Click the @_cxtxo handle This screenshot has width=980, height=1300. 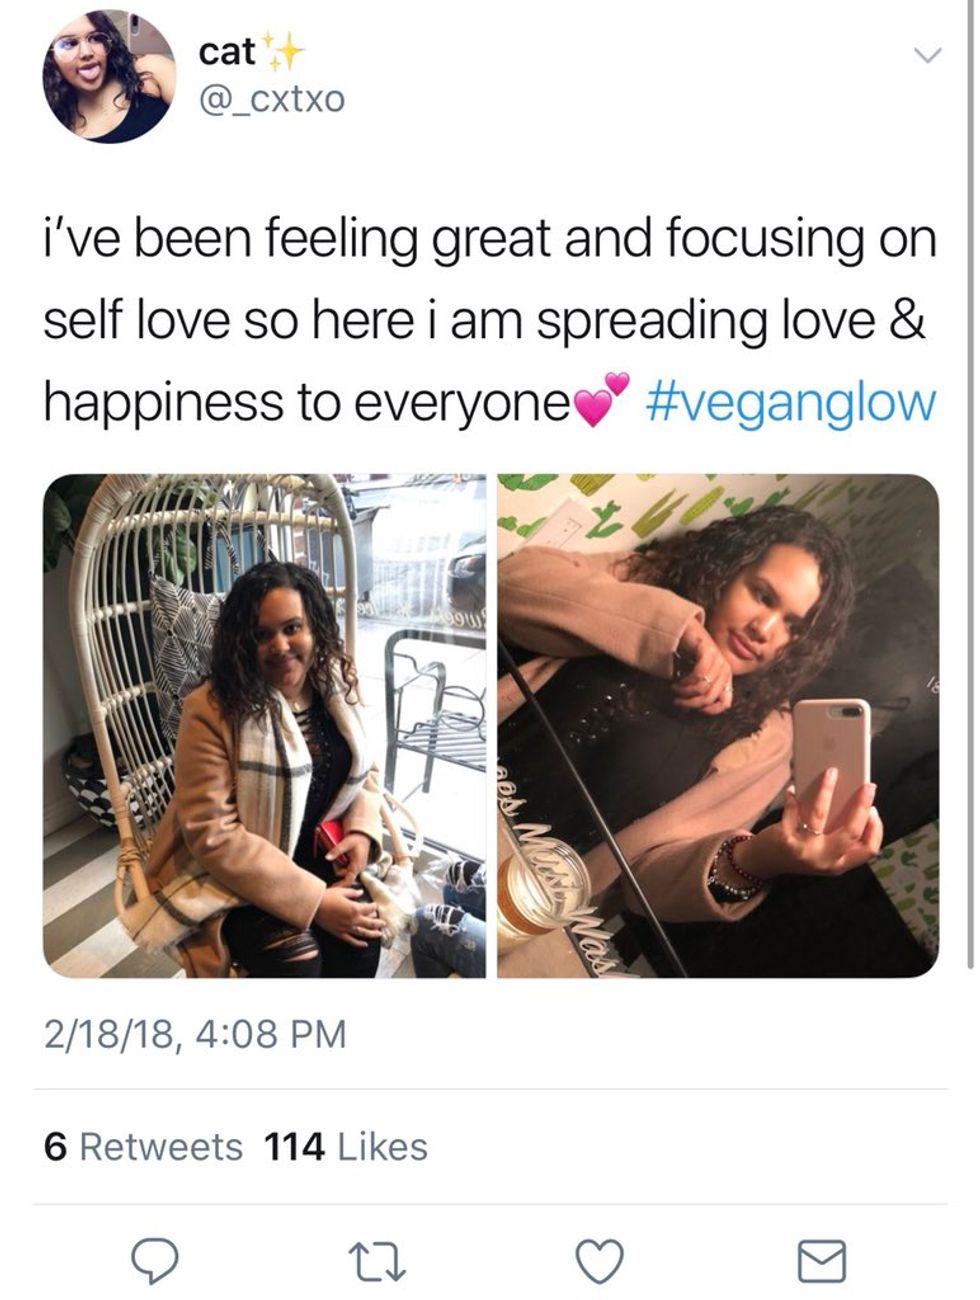coord(272,98)
